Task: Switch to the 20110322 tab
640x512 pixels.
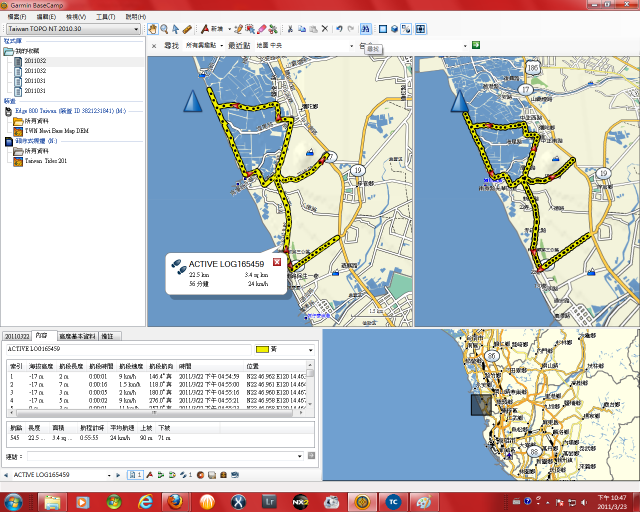Action: point(15,336)
